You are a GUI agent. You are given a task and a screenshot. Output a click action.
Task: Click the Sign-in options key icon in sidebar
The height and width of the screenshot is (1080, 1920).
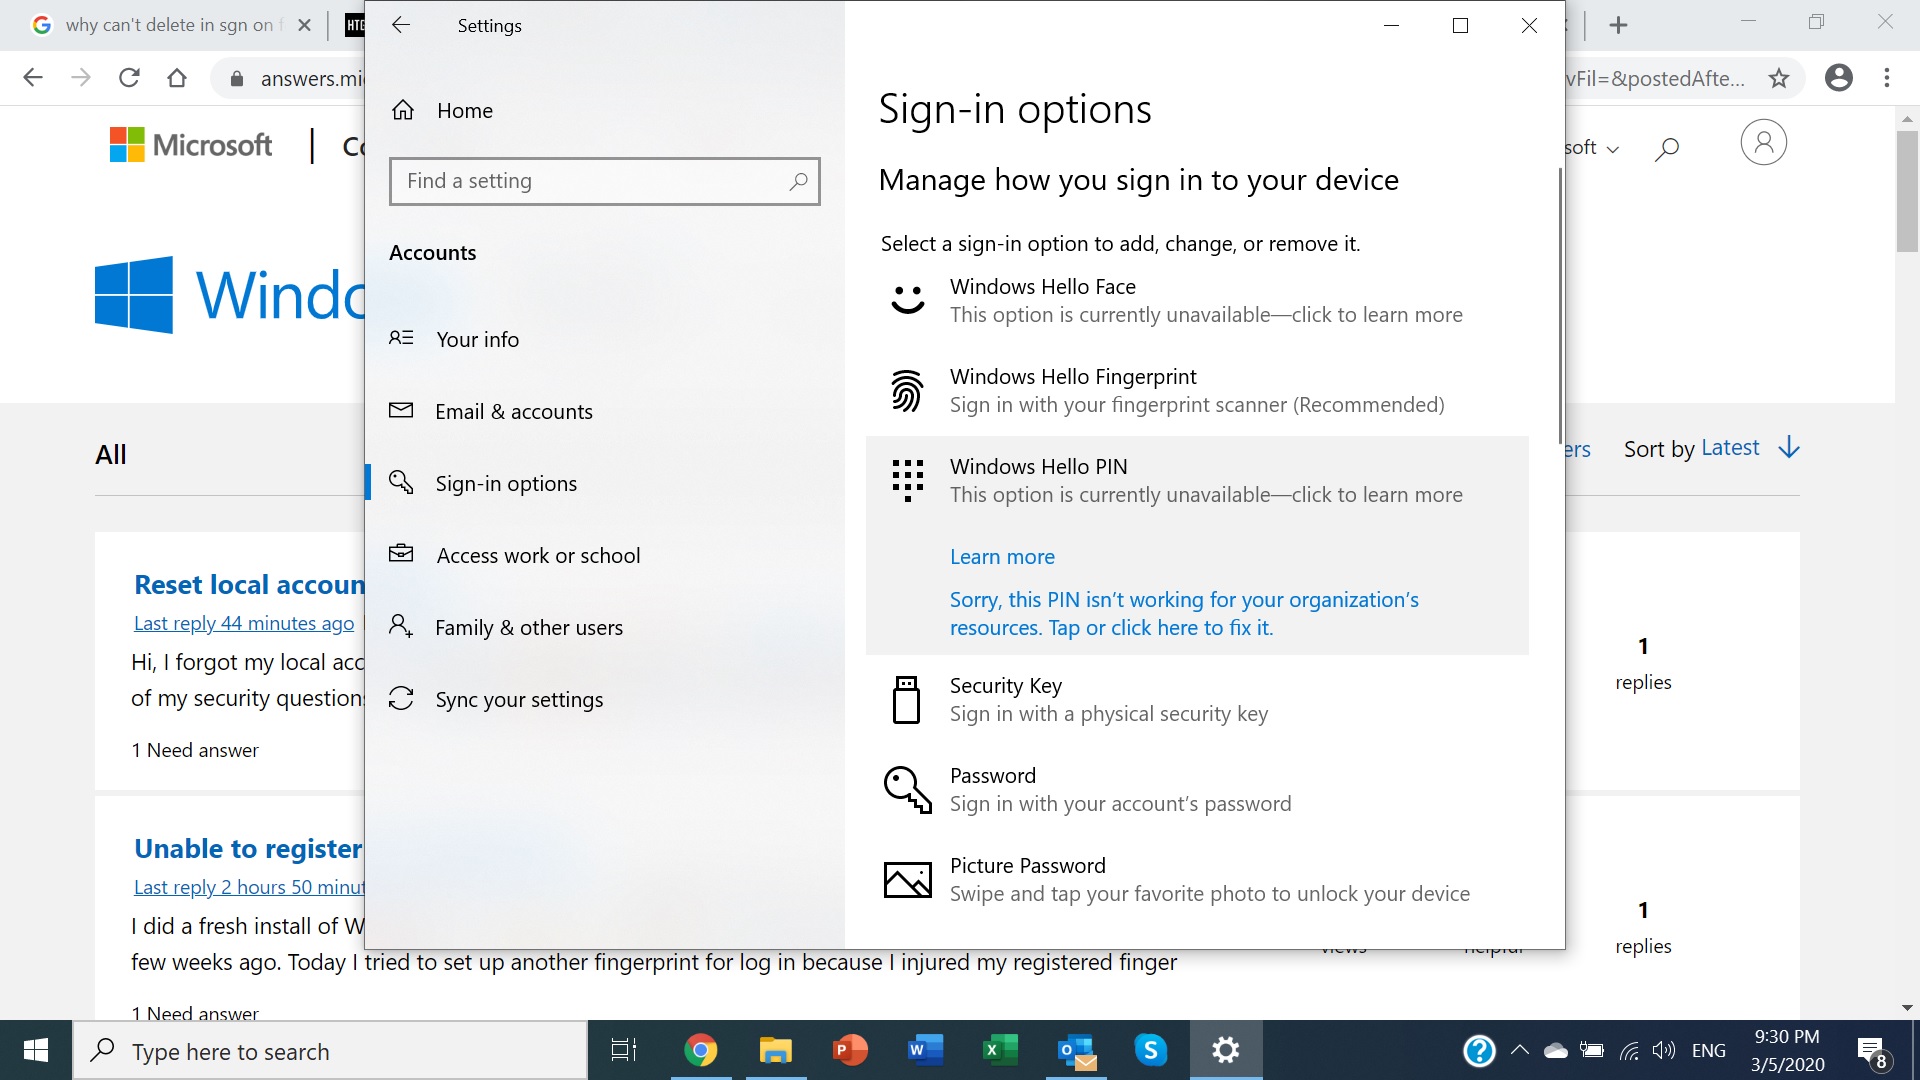click(x=401, y=482)
